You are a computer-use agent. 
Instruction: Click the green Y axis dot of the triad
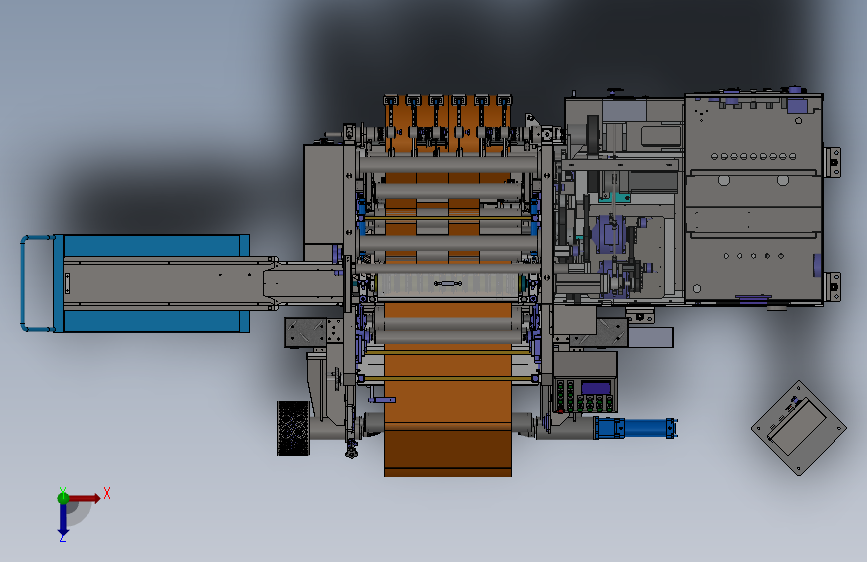[63, 498]
